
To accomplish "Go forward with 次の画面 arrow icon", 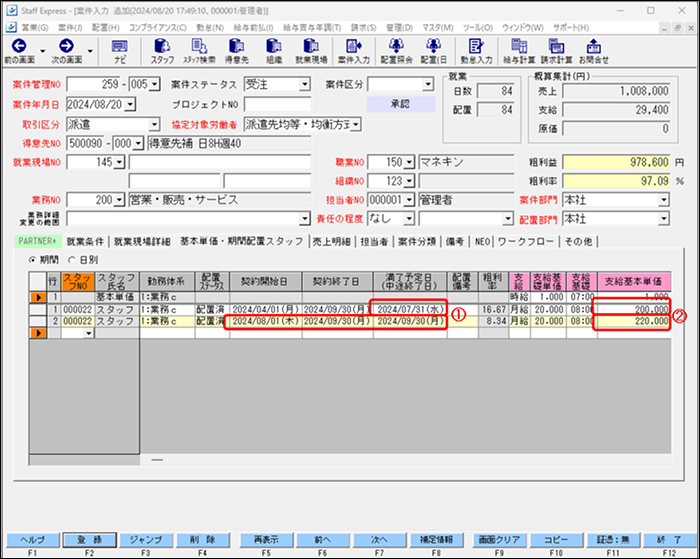I will pos(67,46).
